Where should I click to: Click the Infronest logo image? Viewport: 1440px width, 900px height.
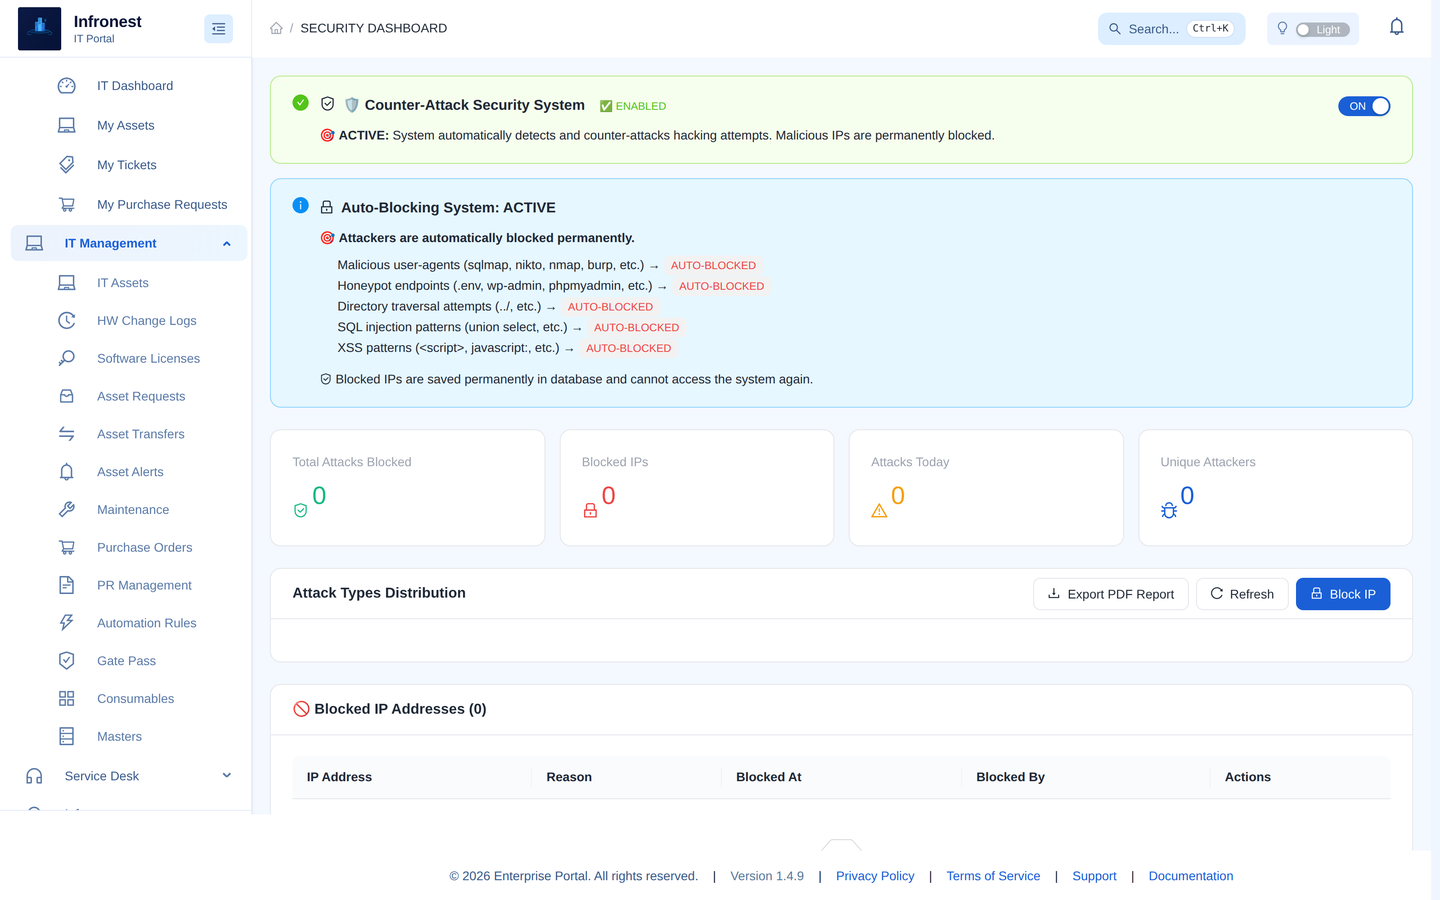tap(40, 29)
